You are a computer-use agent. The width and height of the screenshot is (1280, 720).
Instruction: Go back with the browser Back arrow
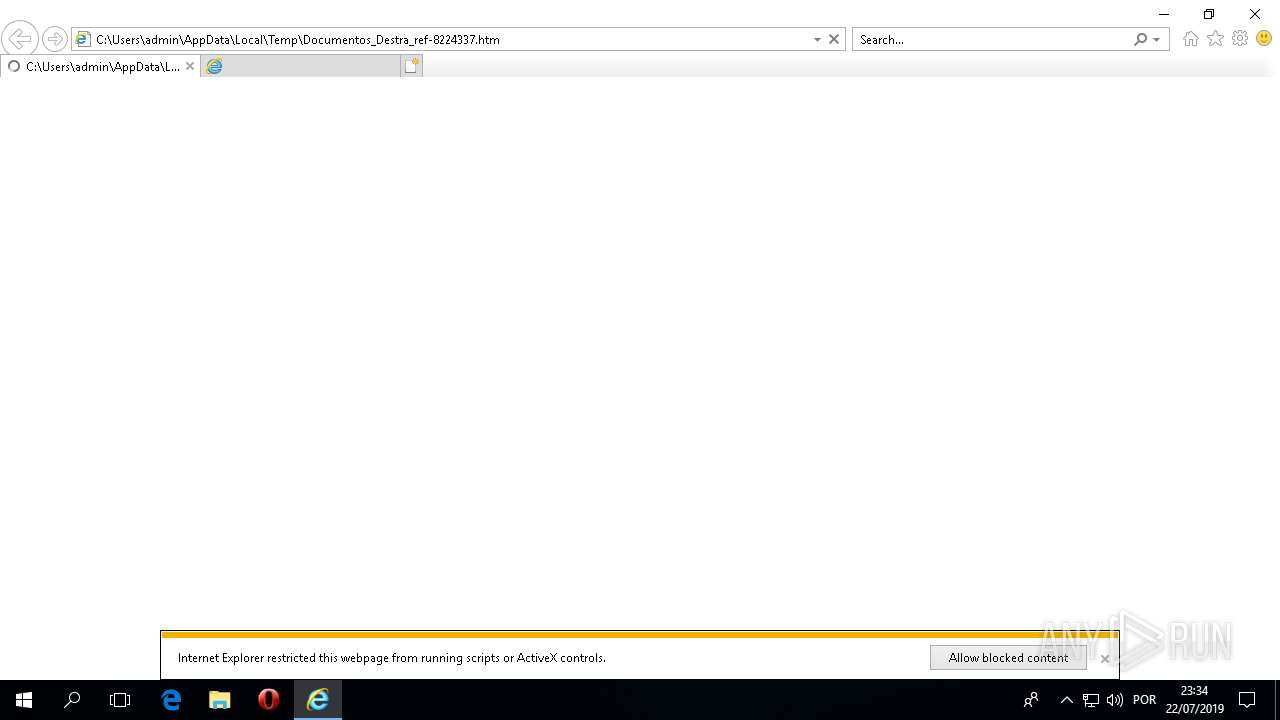[20, 39]
